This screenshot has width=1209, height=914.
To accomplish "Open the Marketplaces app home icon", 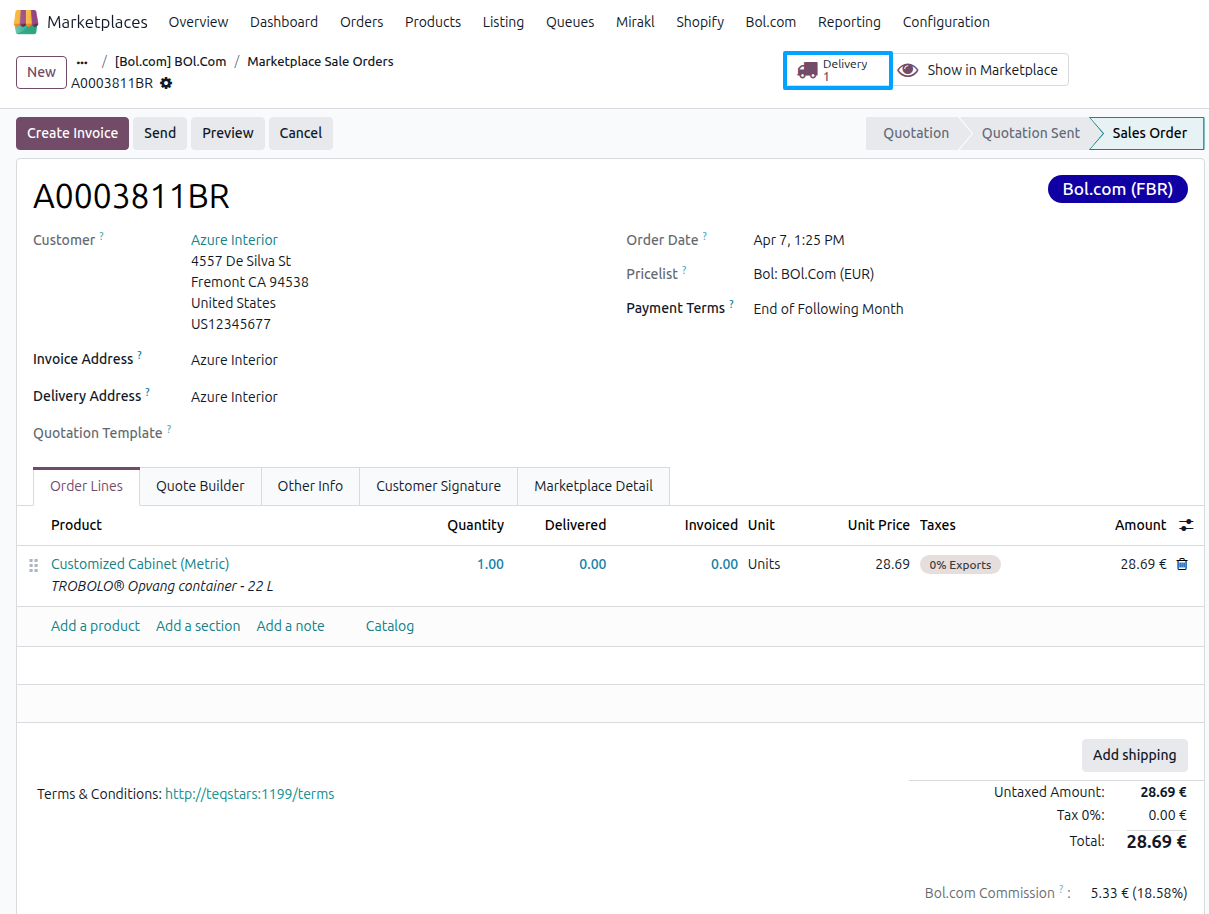I will [x=26, y=21].
